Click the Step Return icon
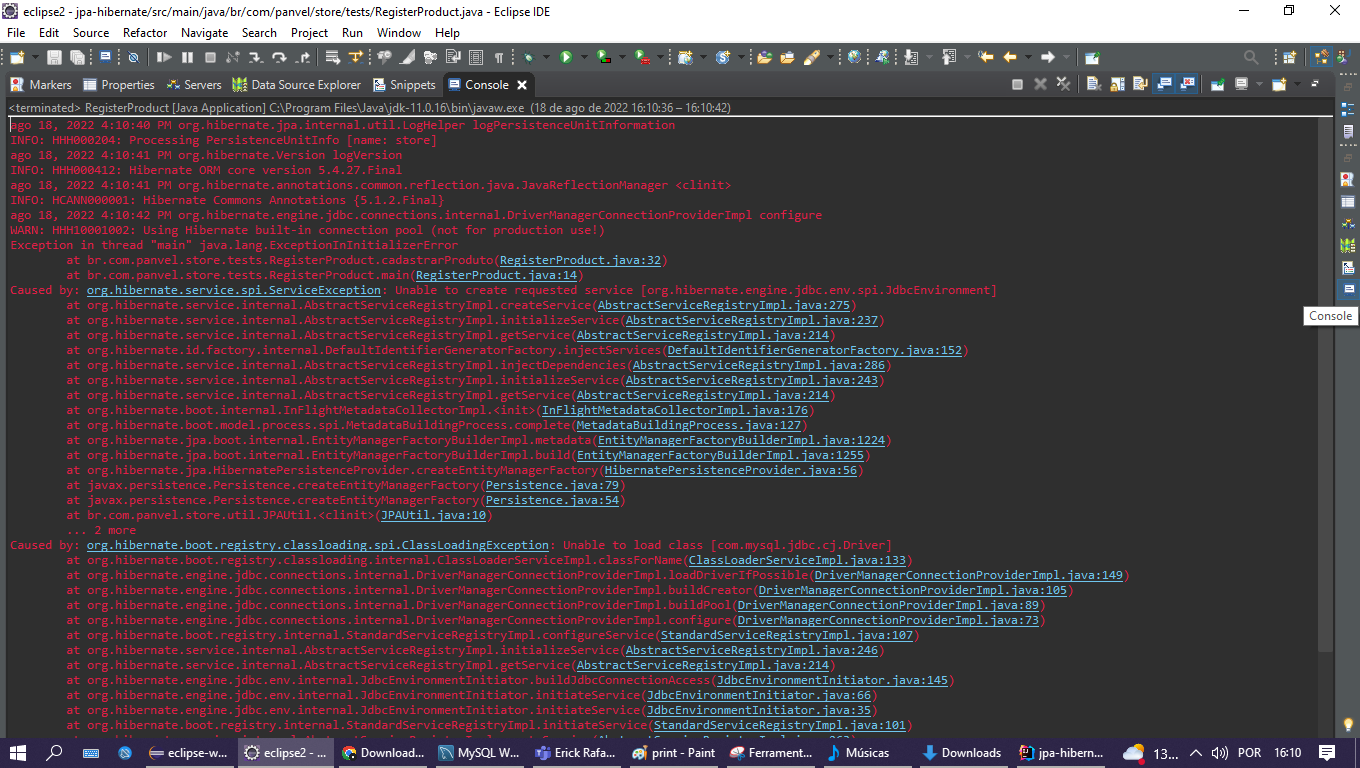The image size is (1360, 768). (302, 57)
